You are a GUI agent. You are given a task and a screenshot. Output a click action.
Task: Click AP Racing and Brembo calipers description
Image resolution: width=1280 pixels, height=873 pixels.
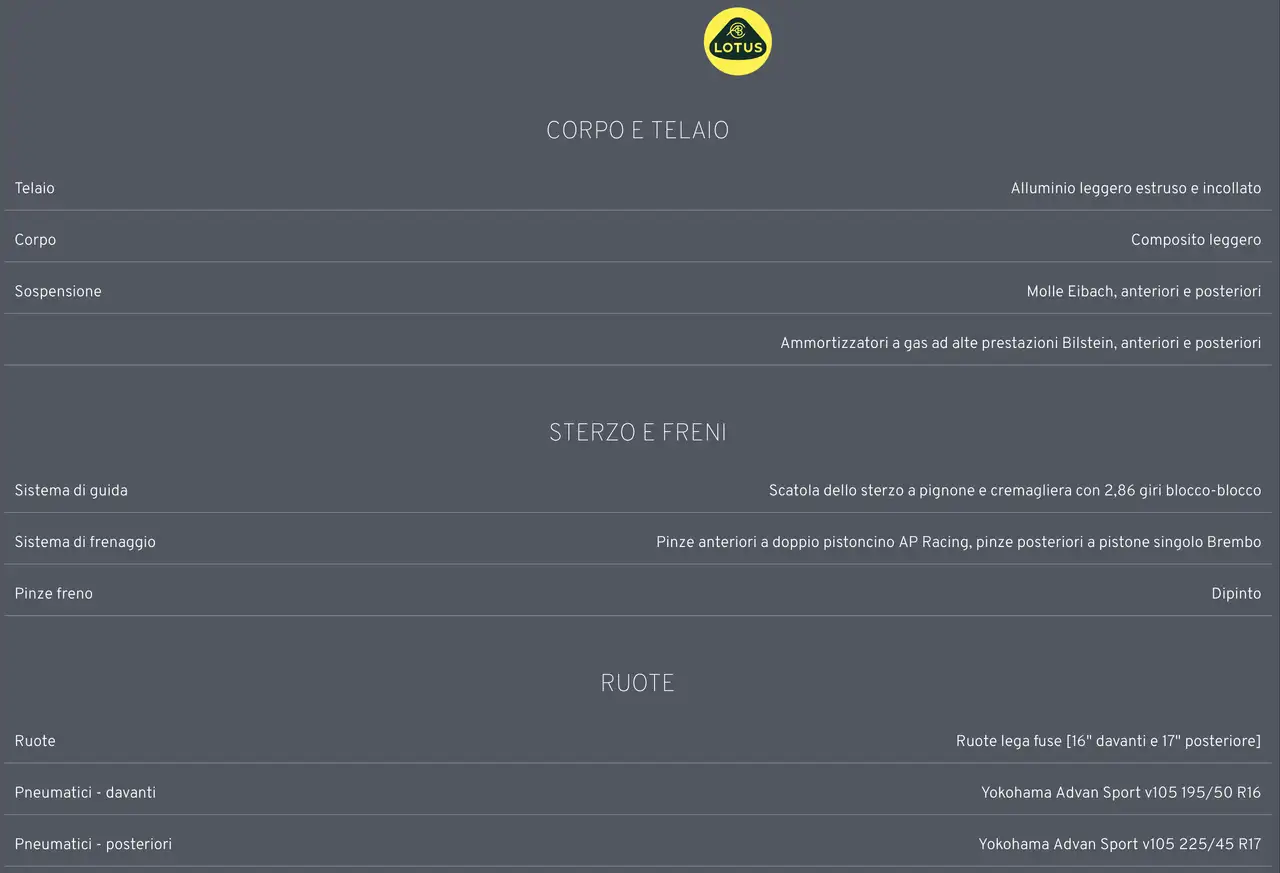tap(959, 542)
